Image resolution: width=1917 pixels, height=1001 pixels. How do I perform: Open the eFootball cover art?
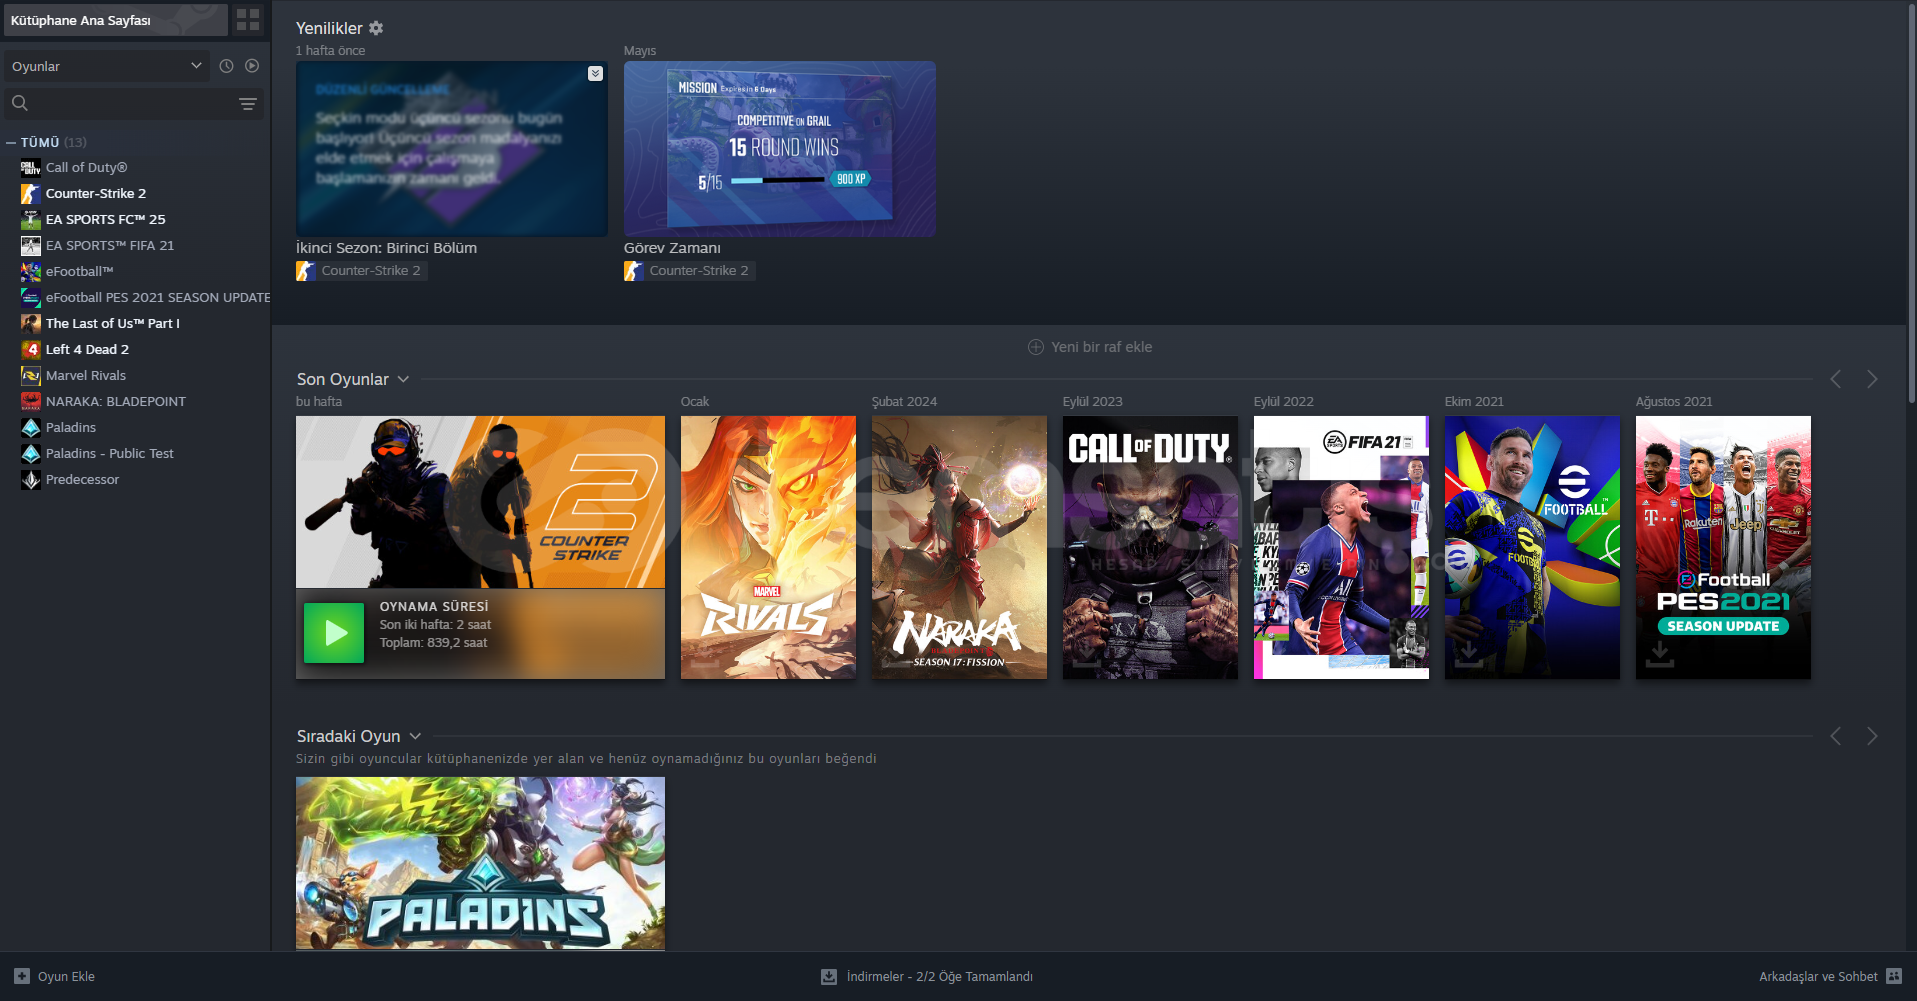1532,547
